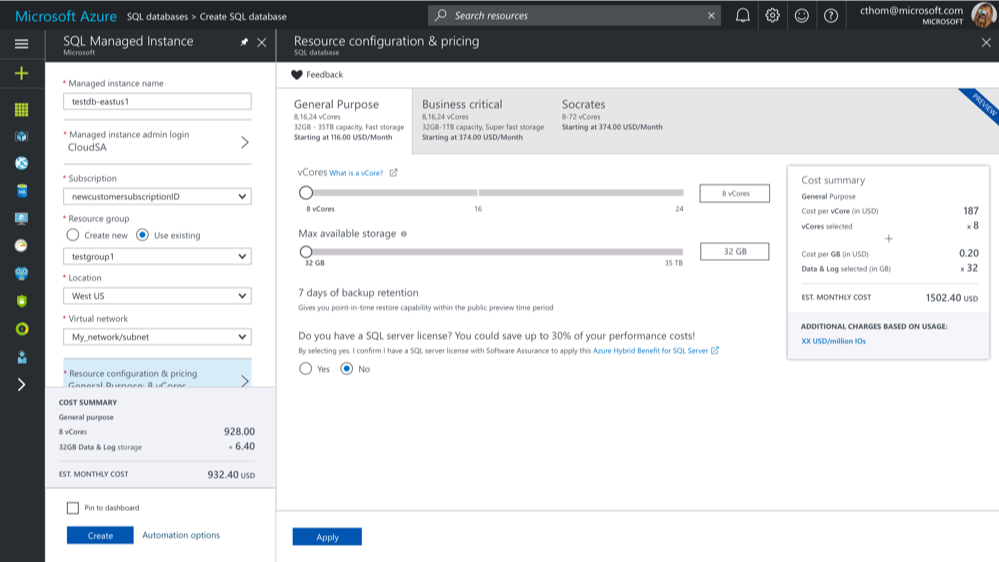
Task: Open the Location dropdown West US
Action: coord(157,296)
